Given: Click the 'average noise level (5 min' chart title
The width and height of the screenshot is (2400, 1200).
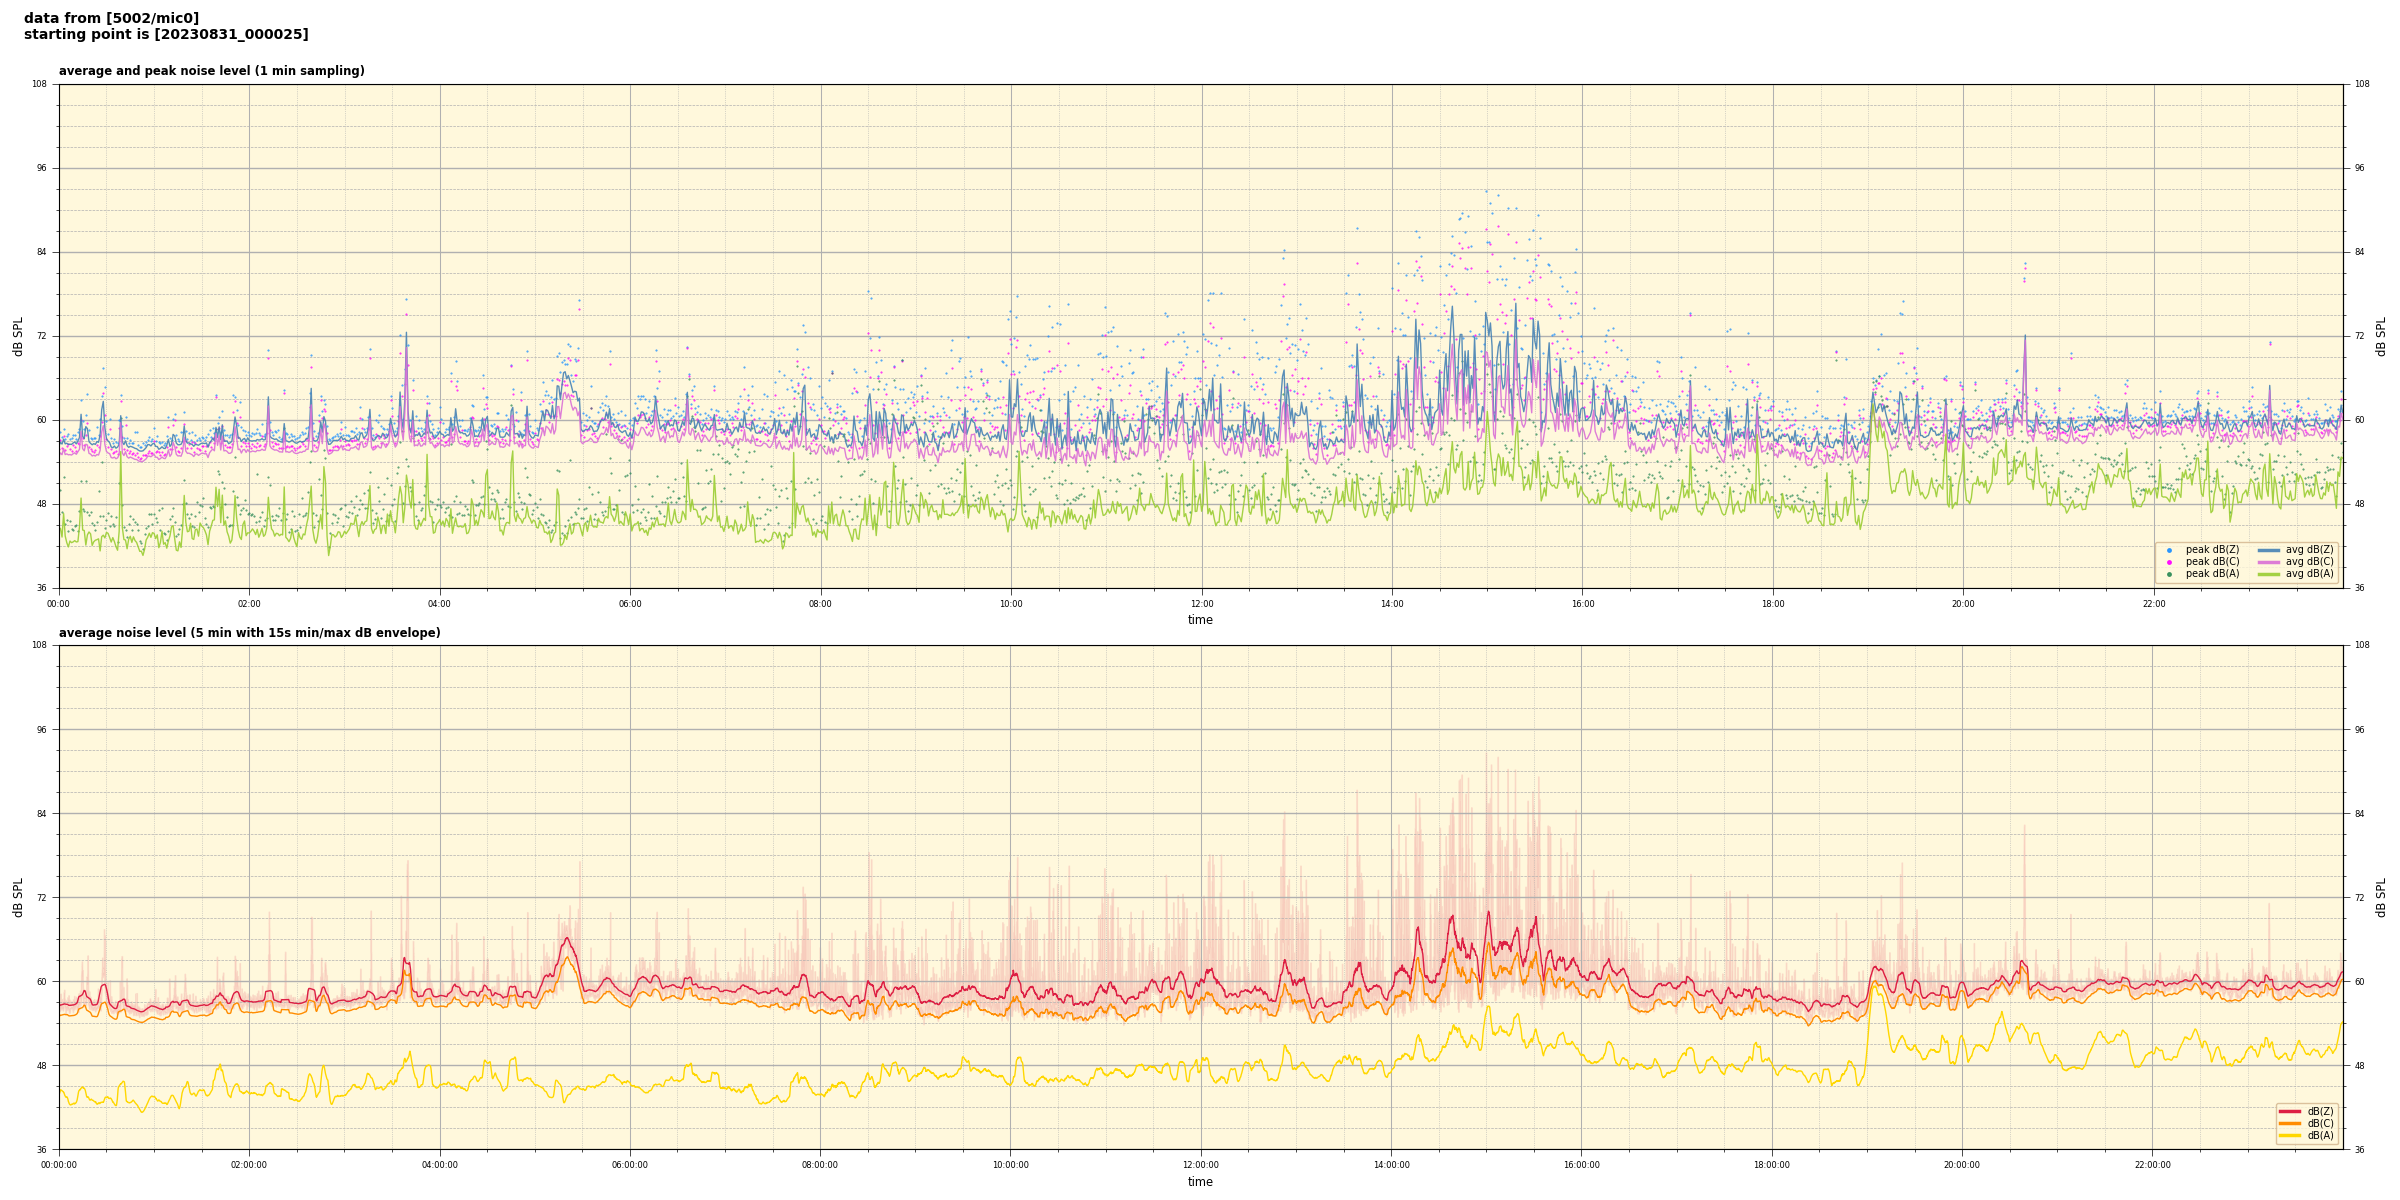Looking at the screenshot, I should 249,633.
